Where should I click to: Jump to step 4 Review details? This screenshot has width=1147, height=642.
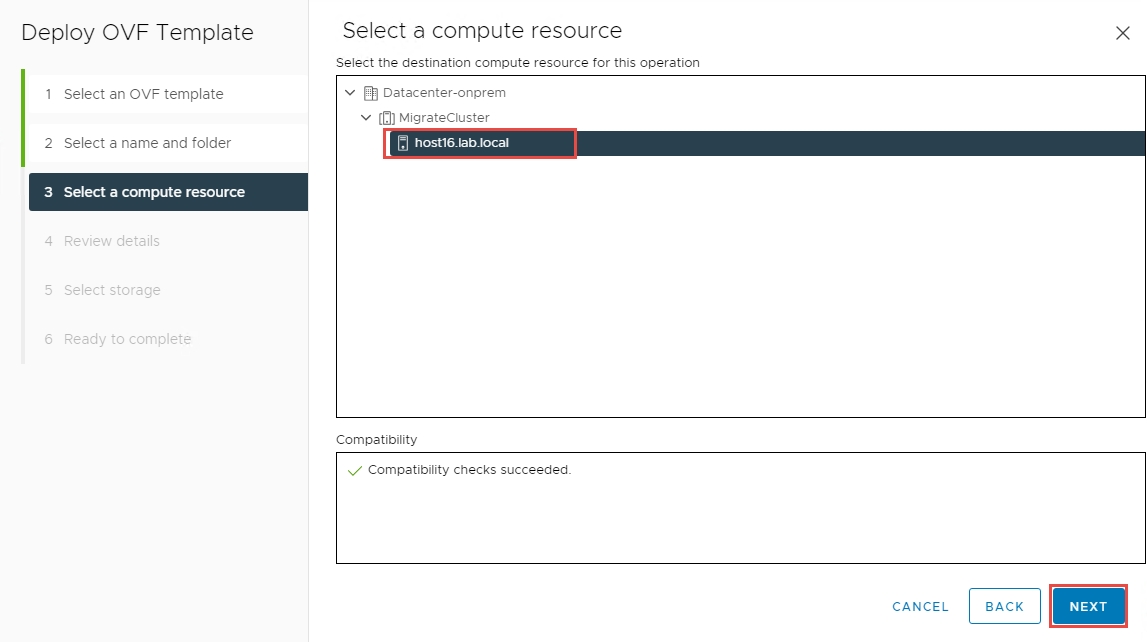[111, 241]
